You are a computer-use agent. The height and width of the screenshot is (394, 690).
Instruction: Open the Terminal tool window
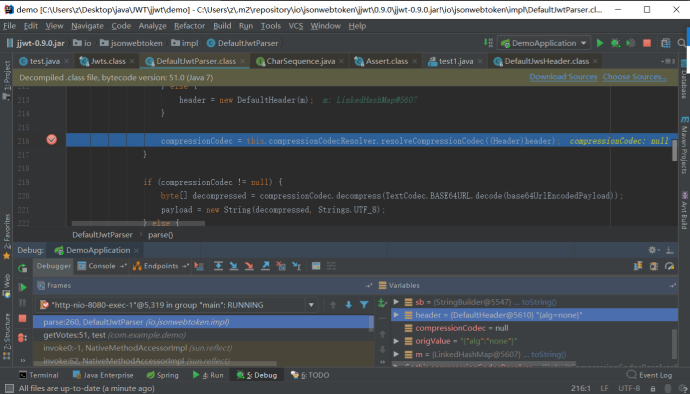pos(39,375)
